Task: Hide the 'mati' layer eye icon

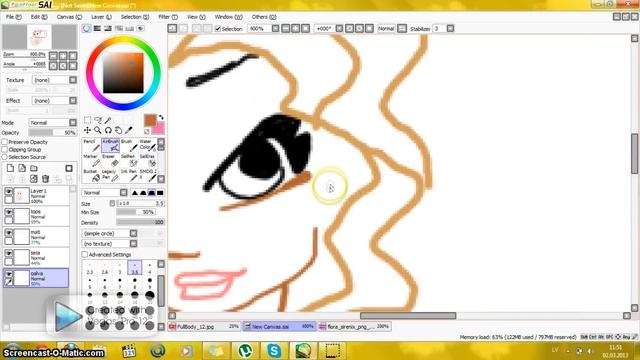Action: [9, 233]
